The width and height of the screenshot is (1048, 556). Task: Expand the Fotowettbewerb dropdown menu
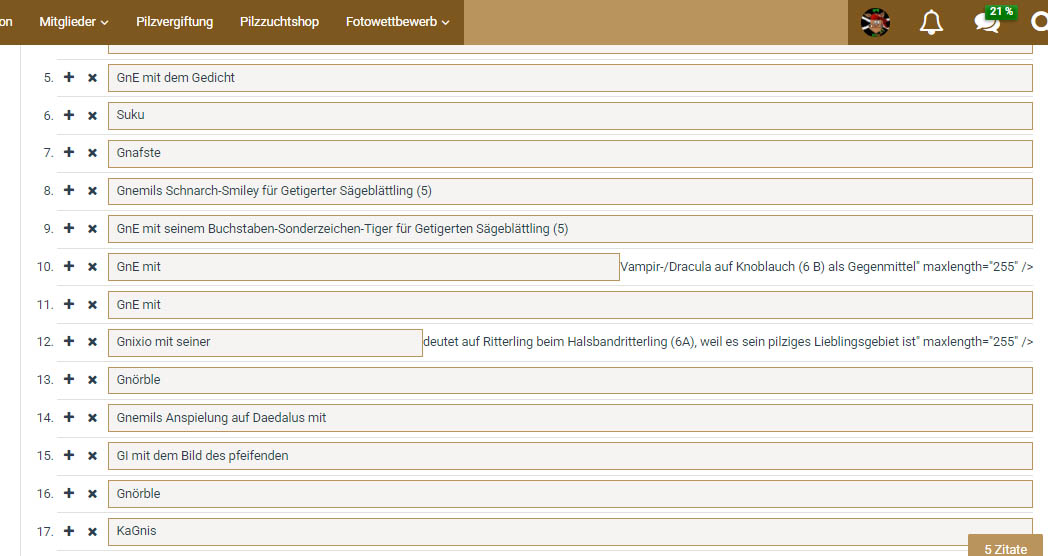click(x=397, y=22)
